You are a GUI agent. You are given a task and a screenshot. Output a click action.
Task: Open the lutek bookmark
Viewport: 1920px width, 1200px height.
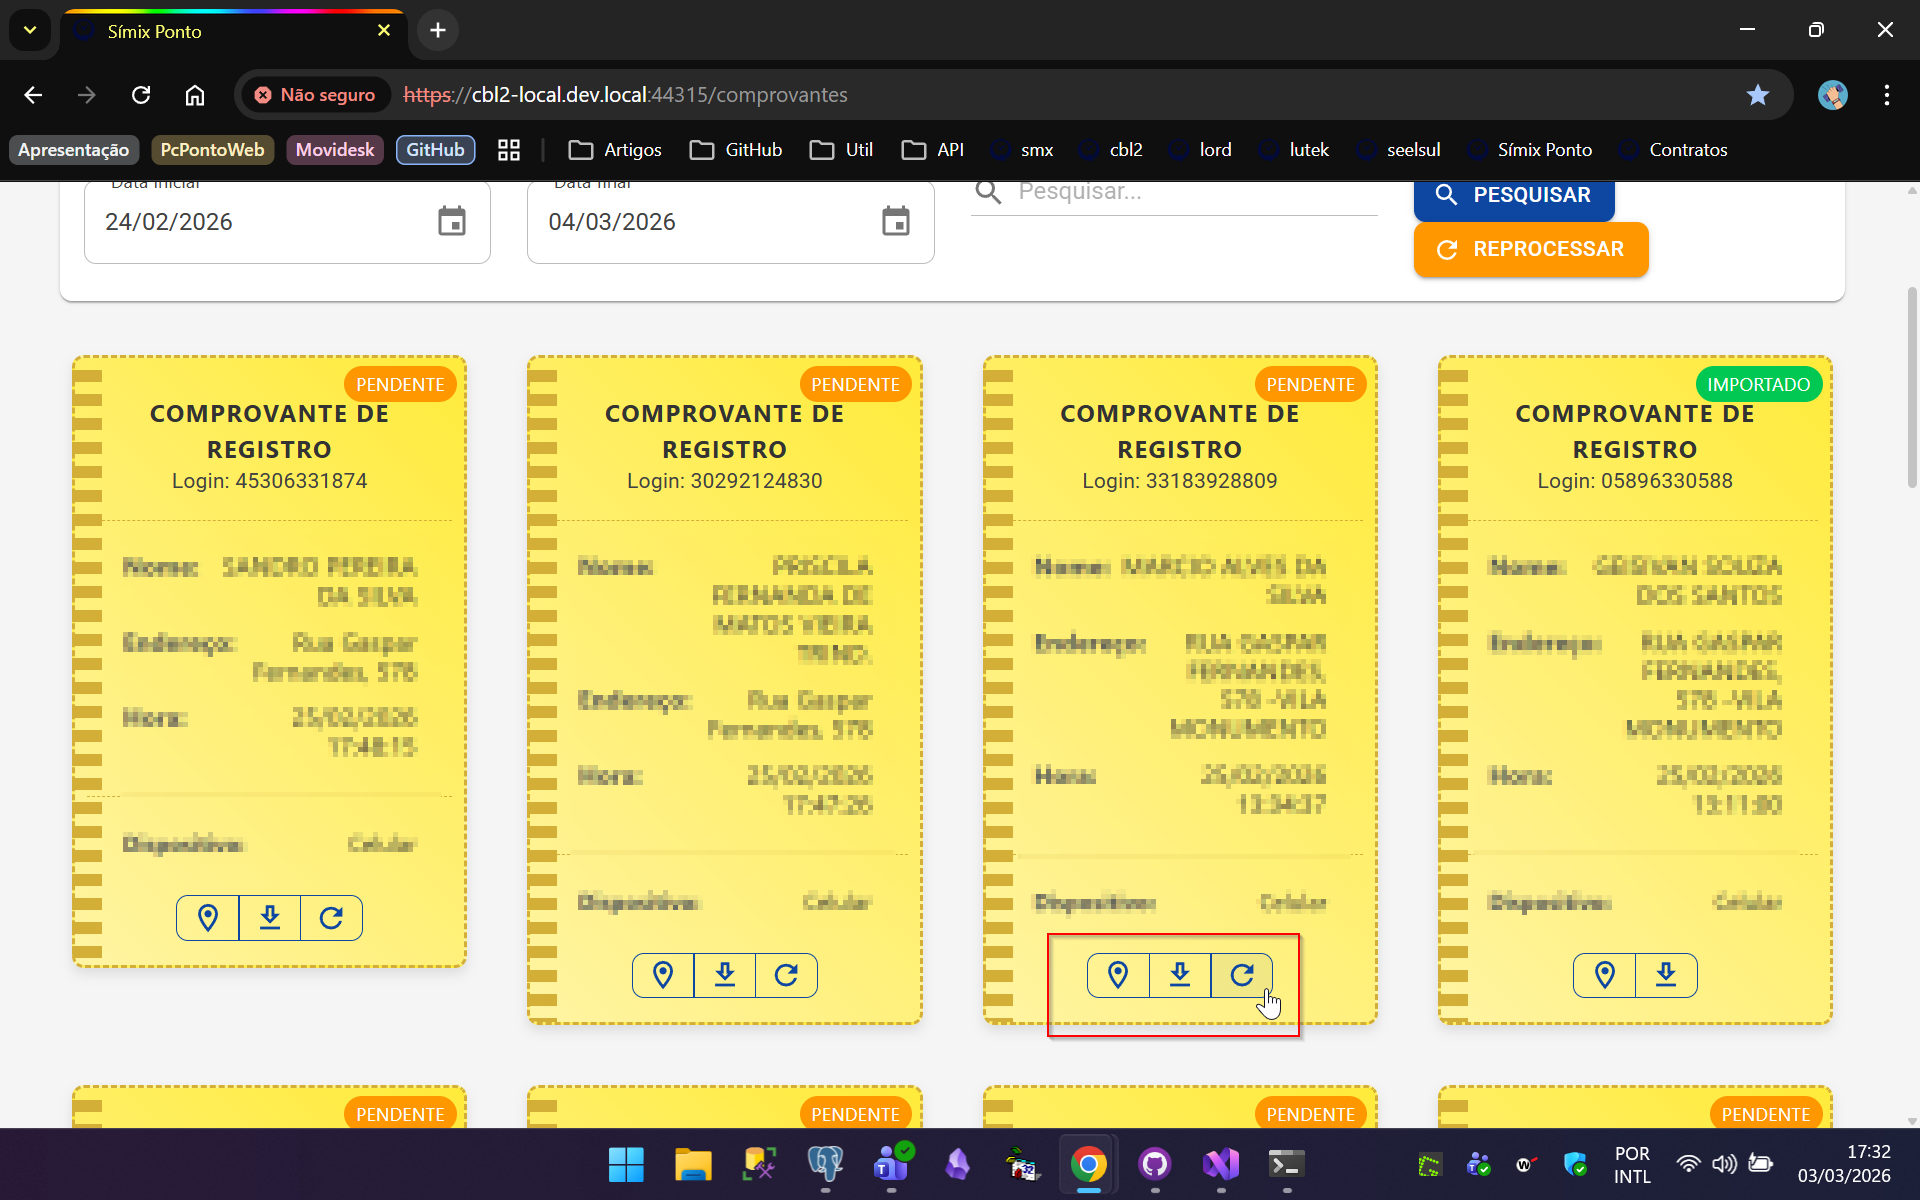coord(1294,150)
